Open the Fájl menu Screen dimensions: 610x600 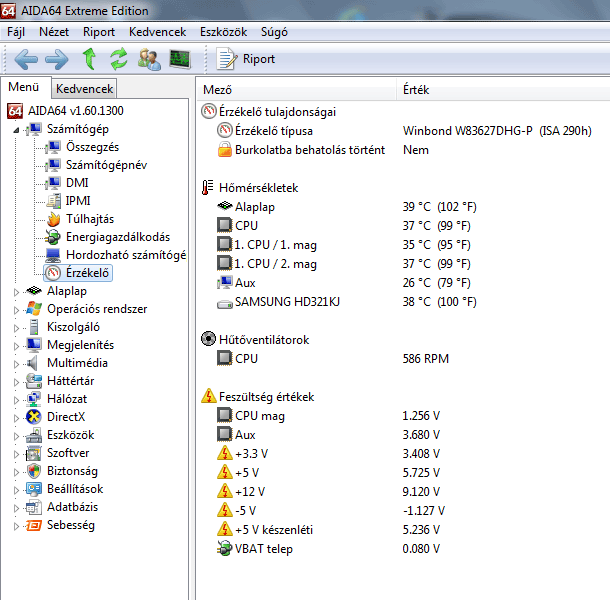coord(16,32)
